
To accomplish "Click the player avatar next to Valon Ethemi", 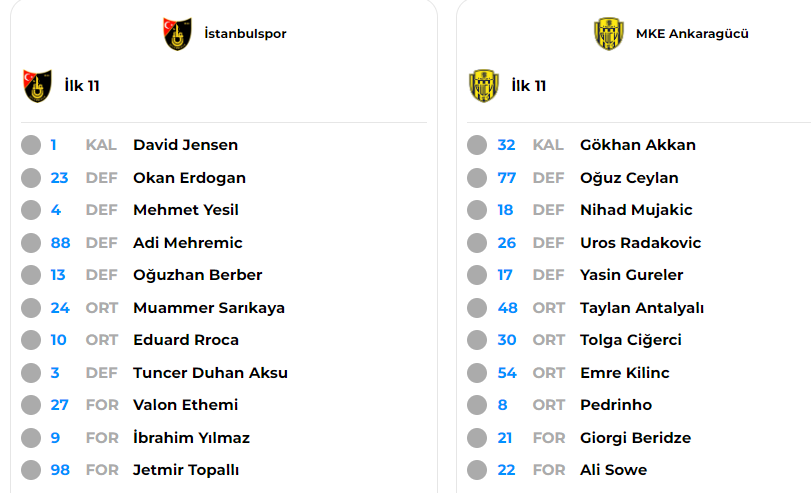I will (31, 405).
